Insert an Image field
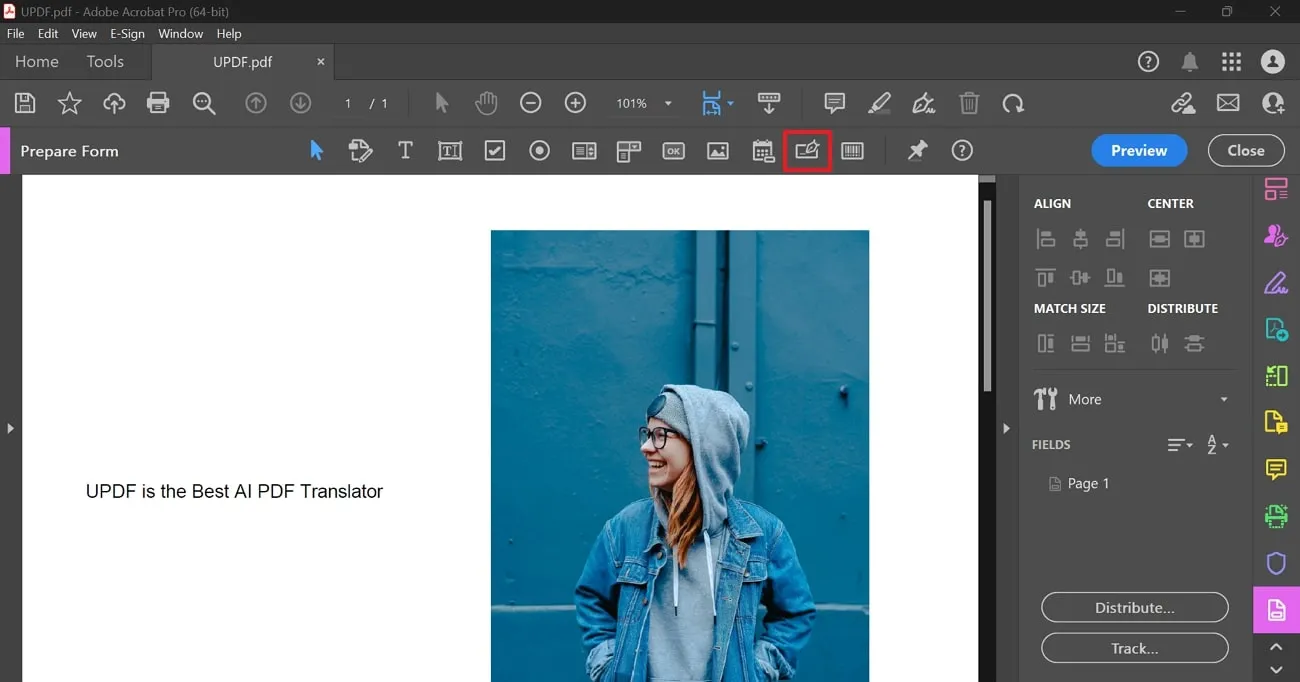Image resolution: width=1300 pixels, height=682 pixels. point(717,150)
